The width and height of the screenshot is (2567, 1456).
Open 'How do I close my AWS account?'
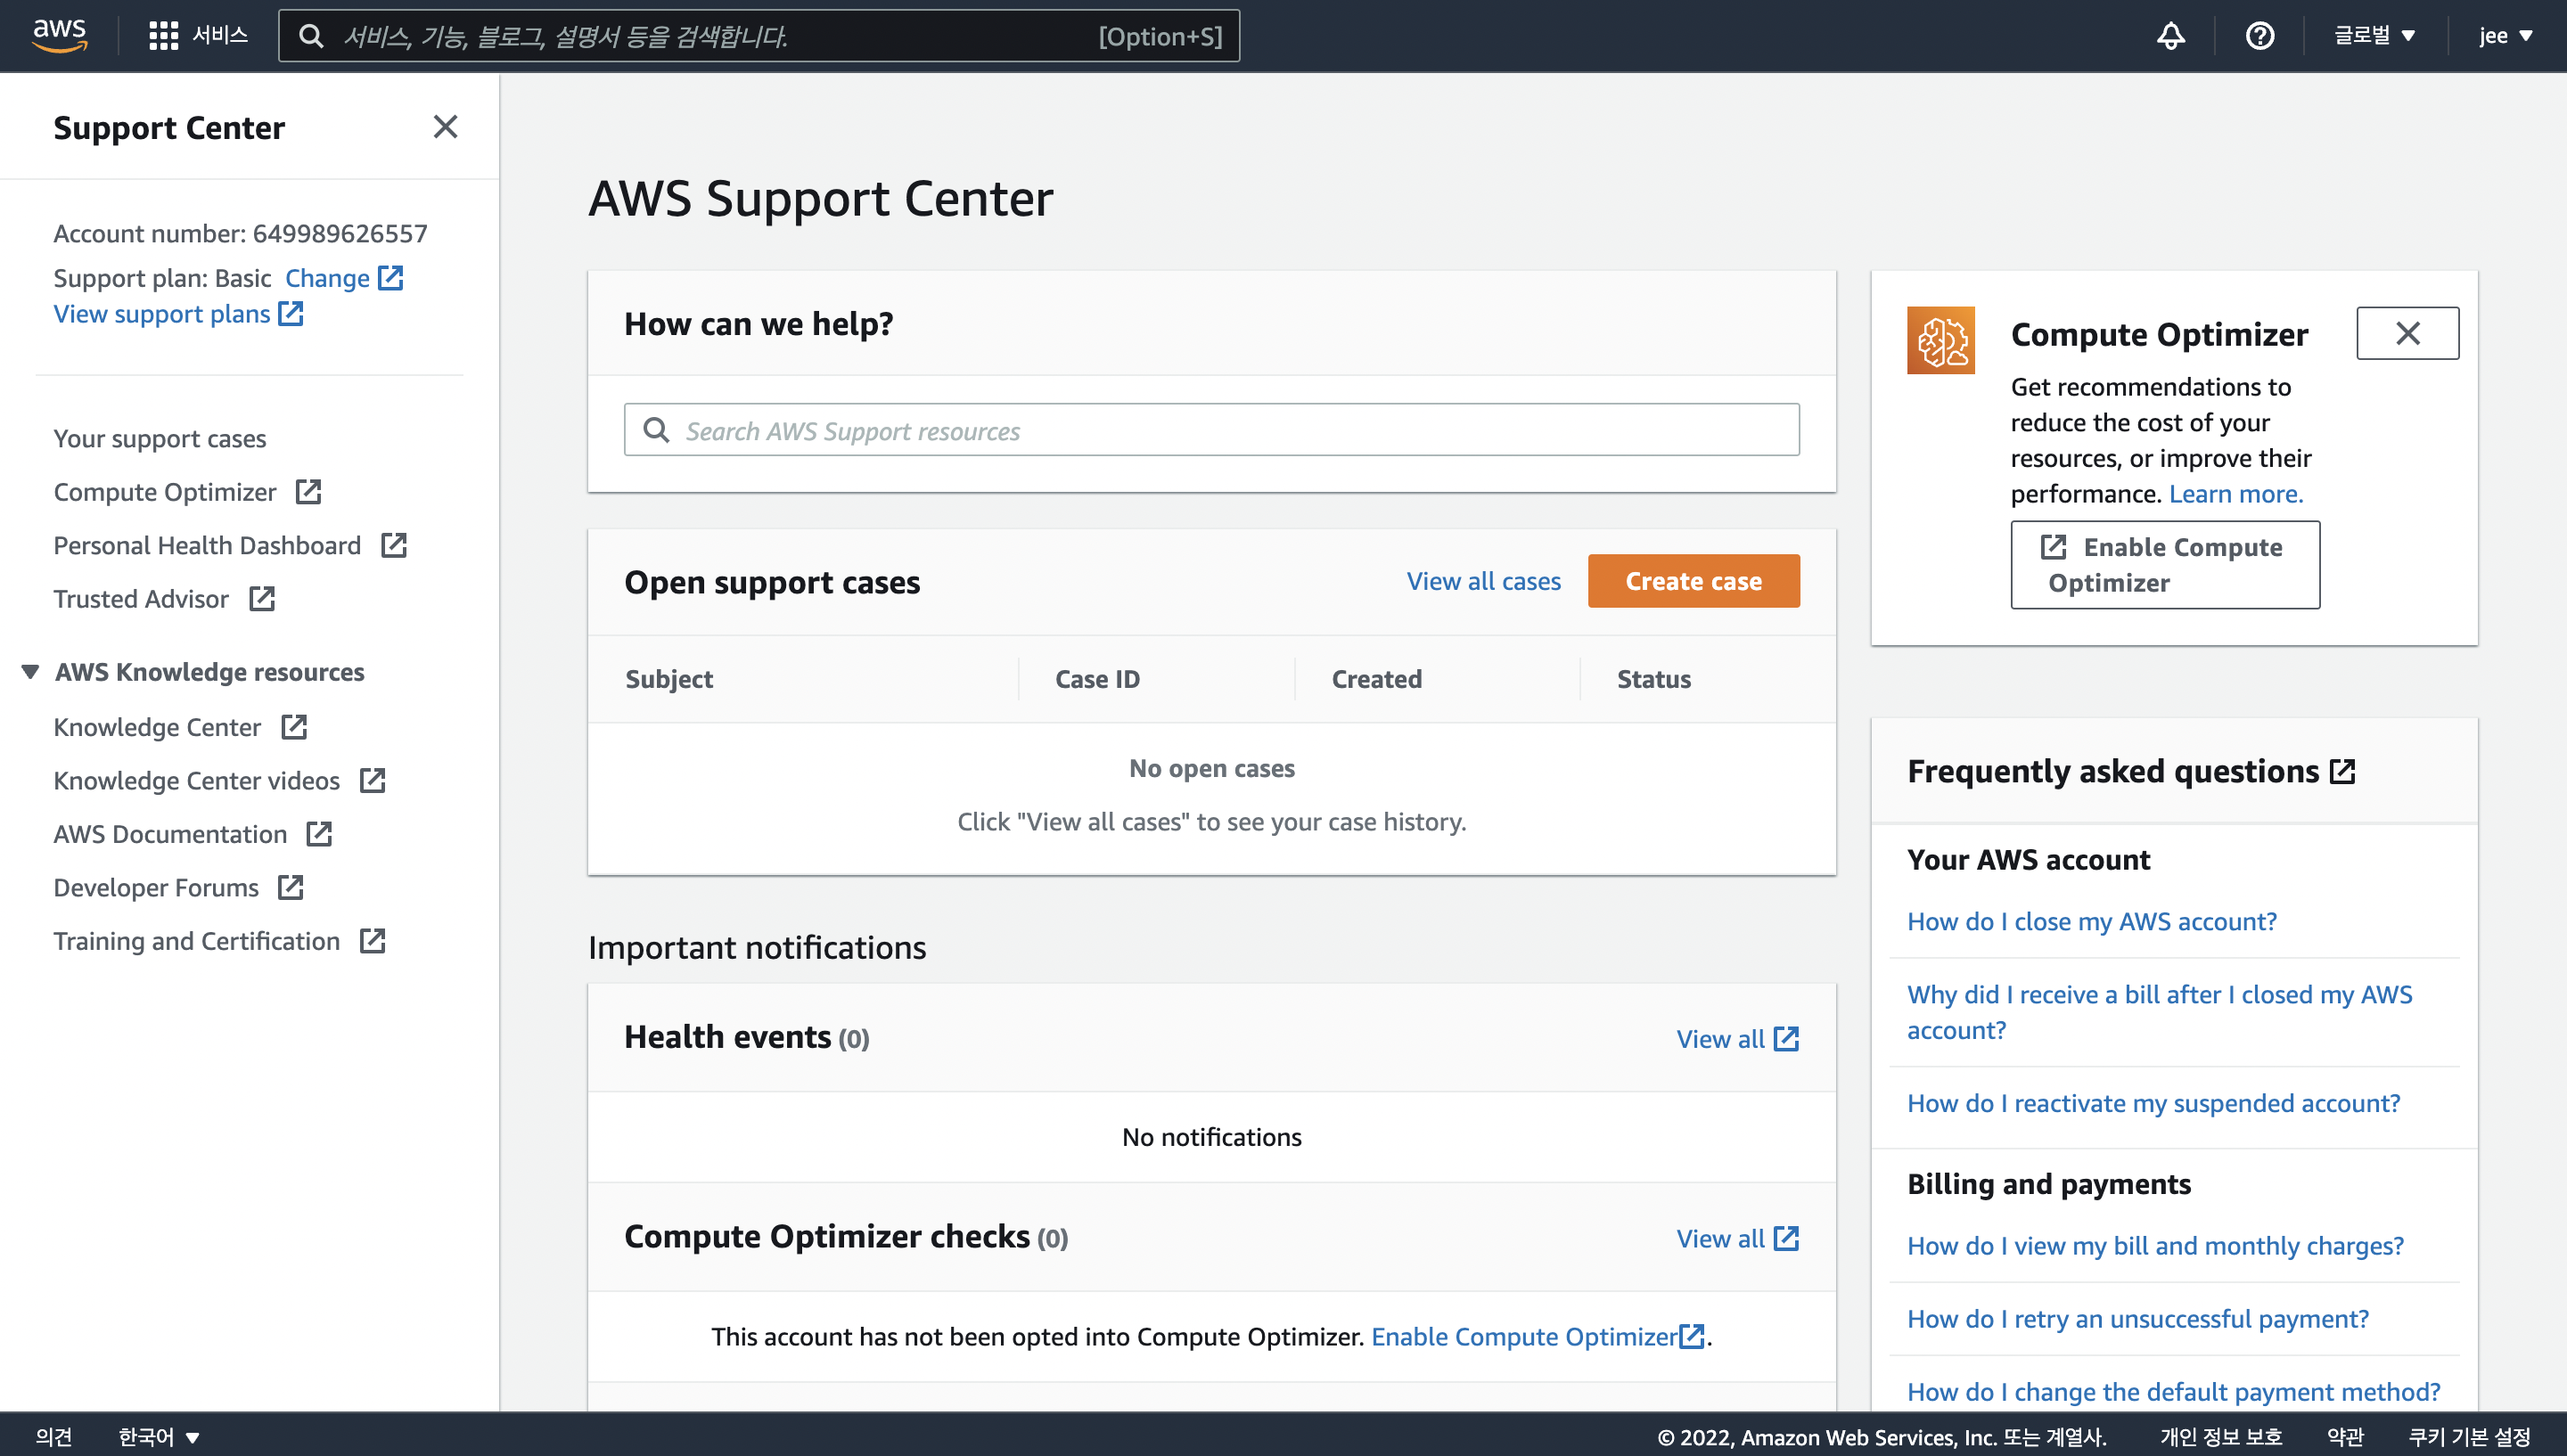(x=2092, y=921)
